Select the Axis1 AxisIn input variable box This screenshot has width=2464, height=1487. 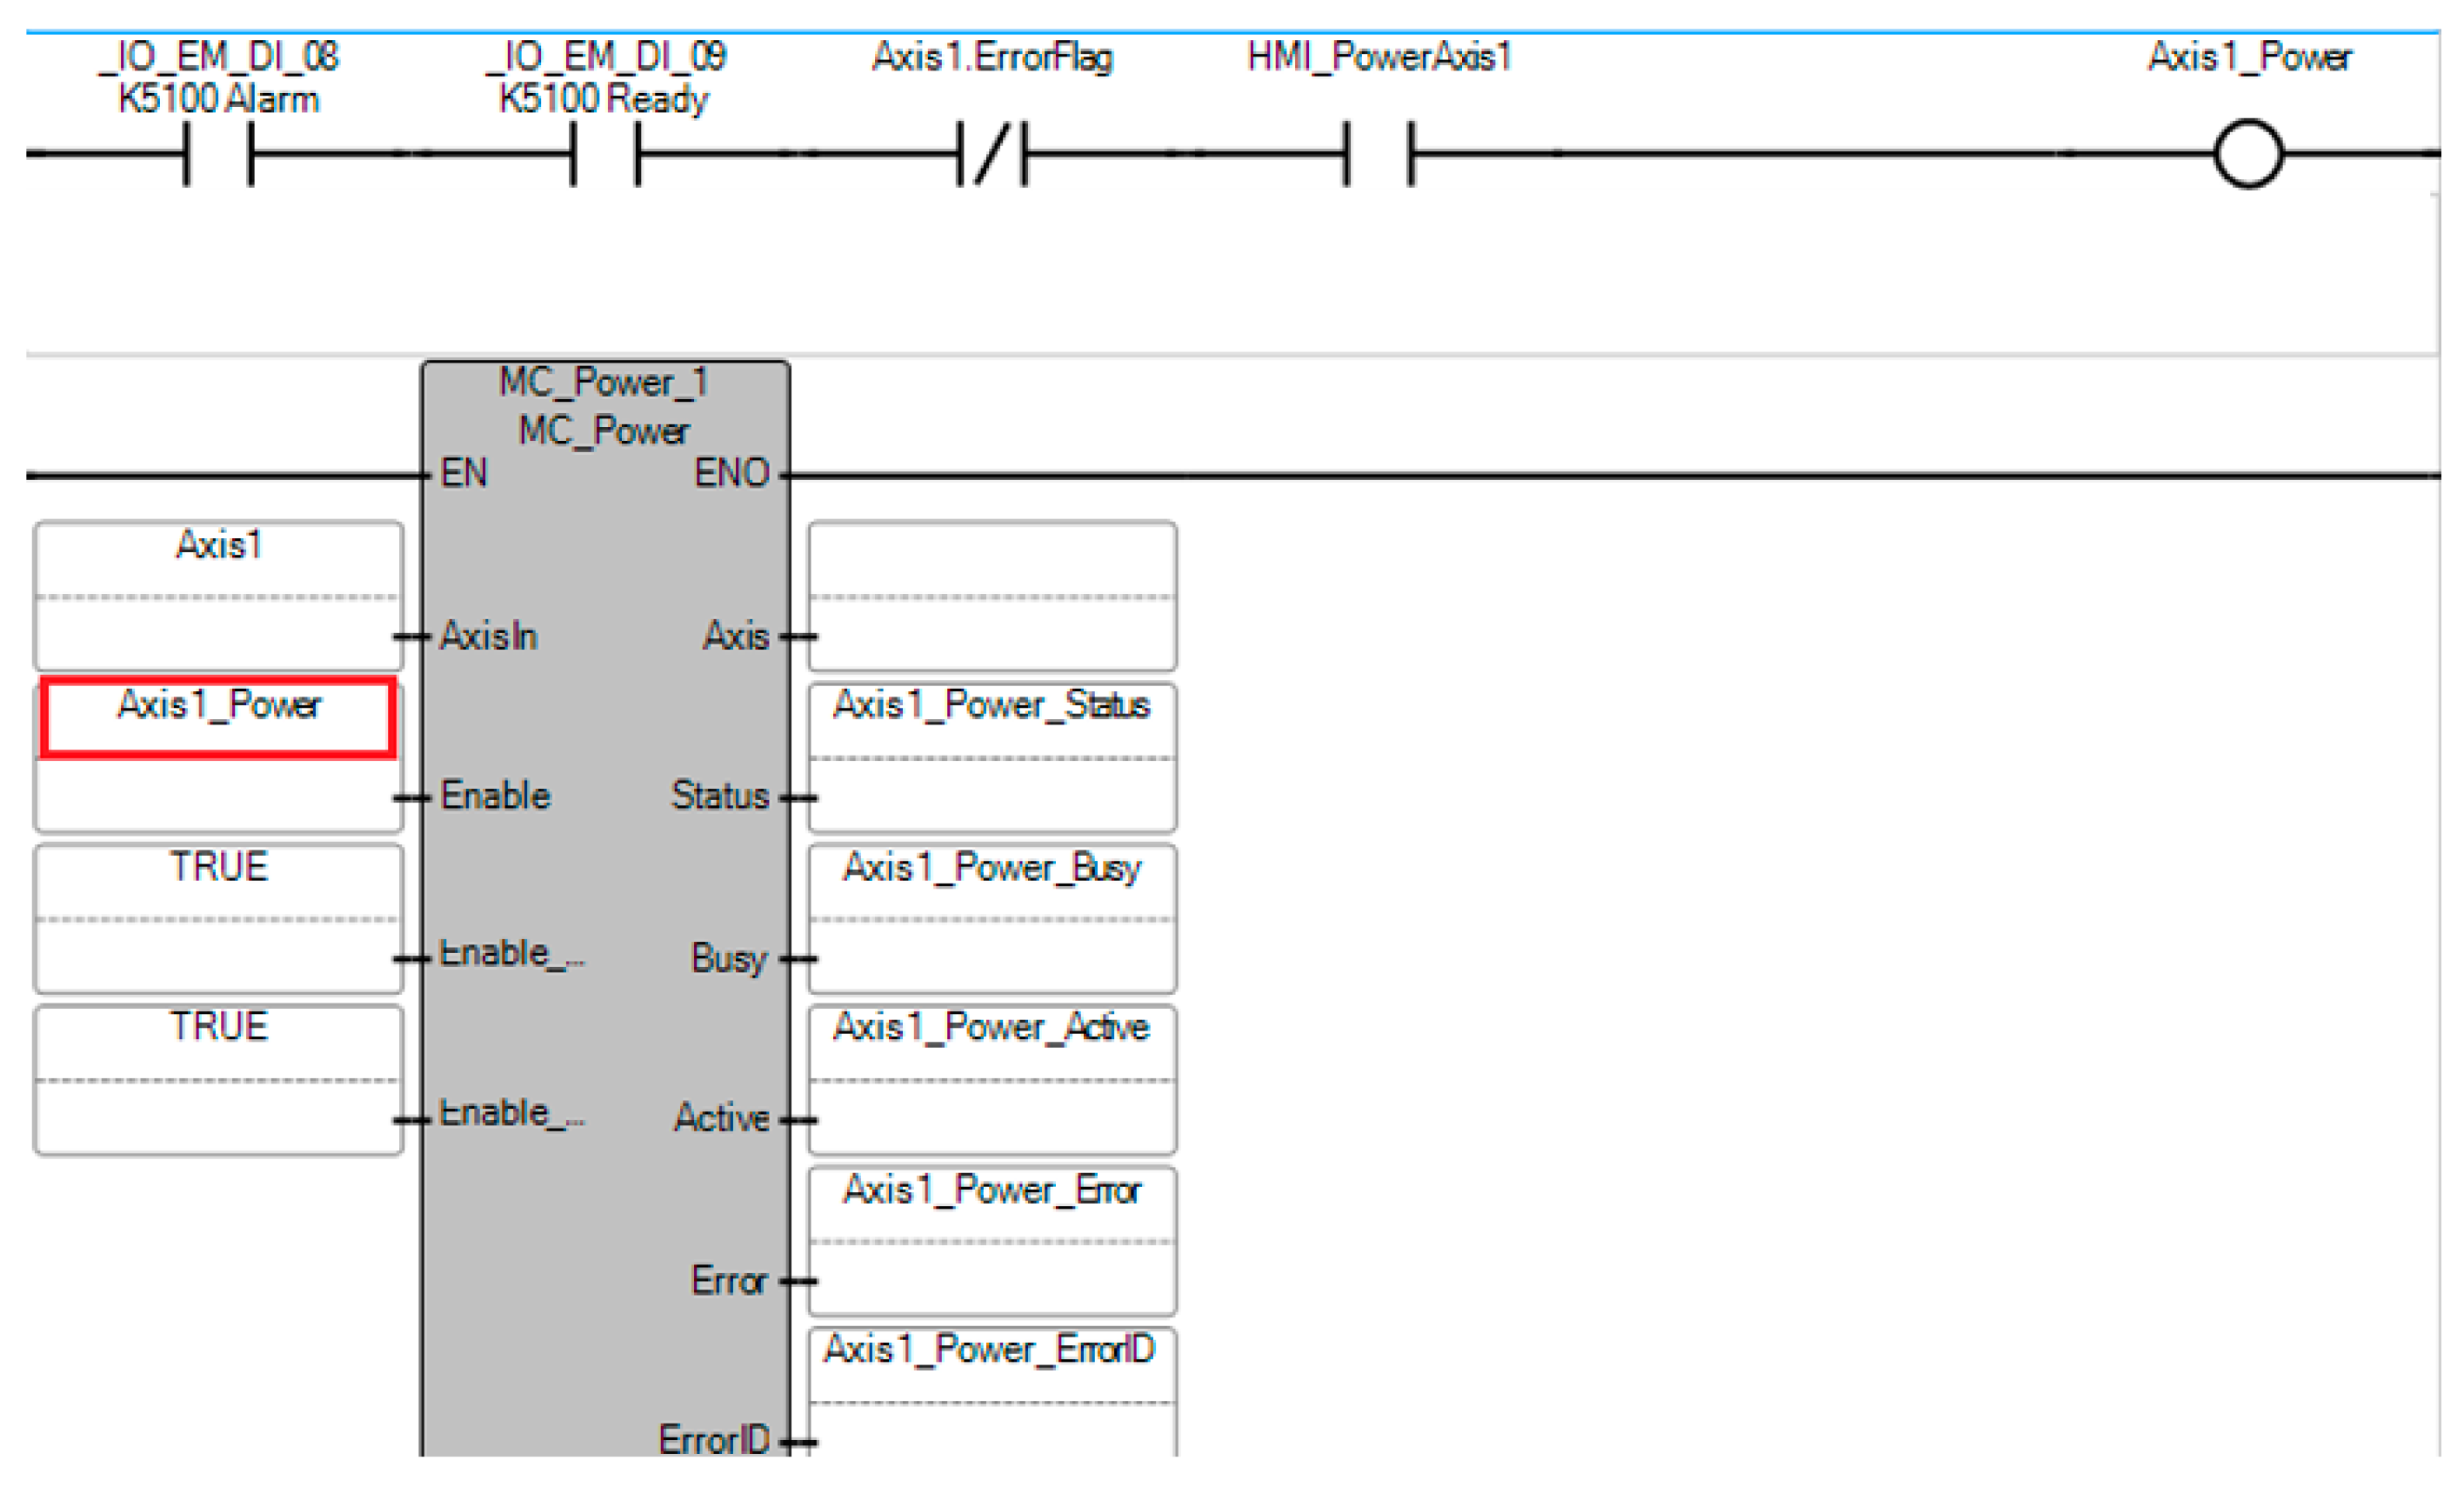pyautogui.click(x=218, y=595)
